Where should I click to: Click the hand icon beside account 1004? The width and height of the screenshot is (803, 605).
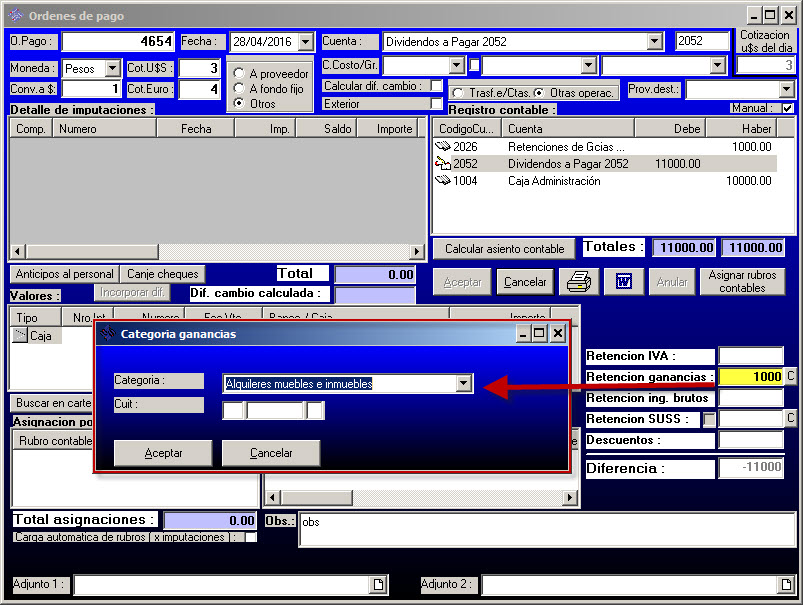click(443, 181)
